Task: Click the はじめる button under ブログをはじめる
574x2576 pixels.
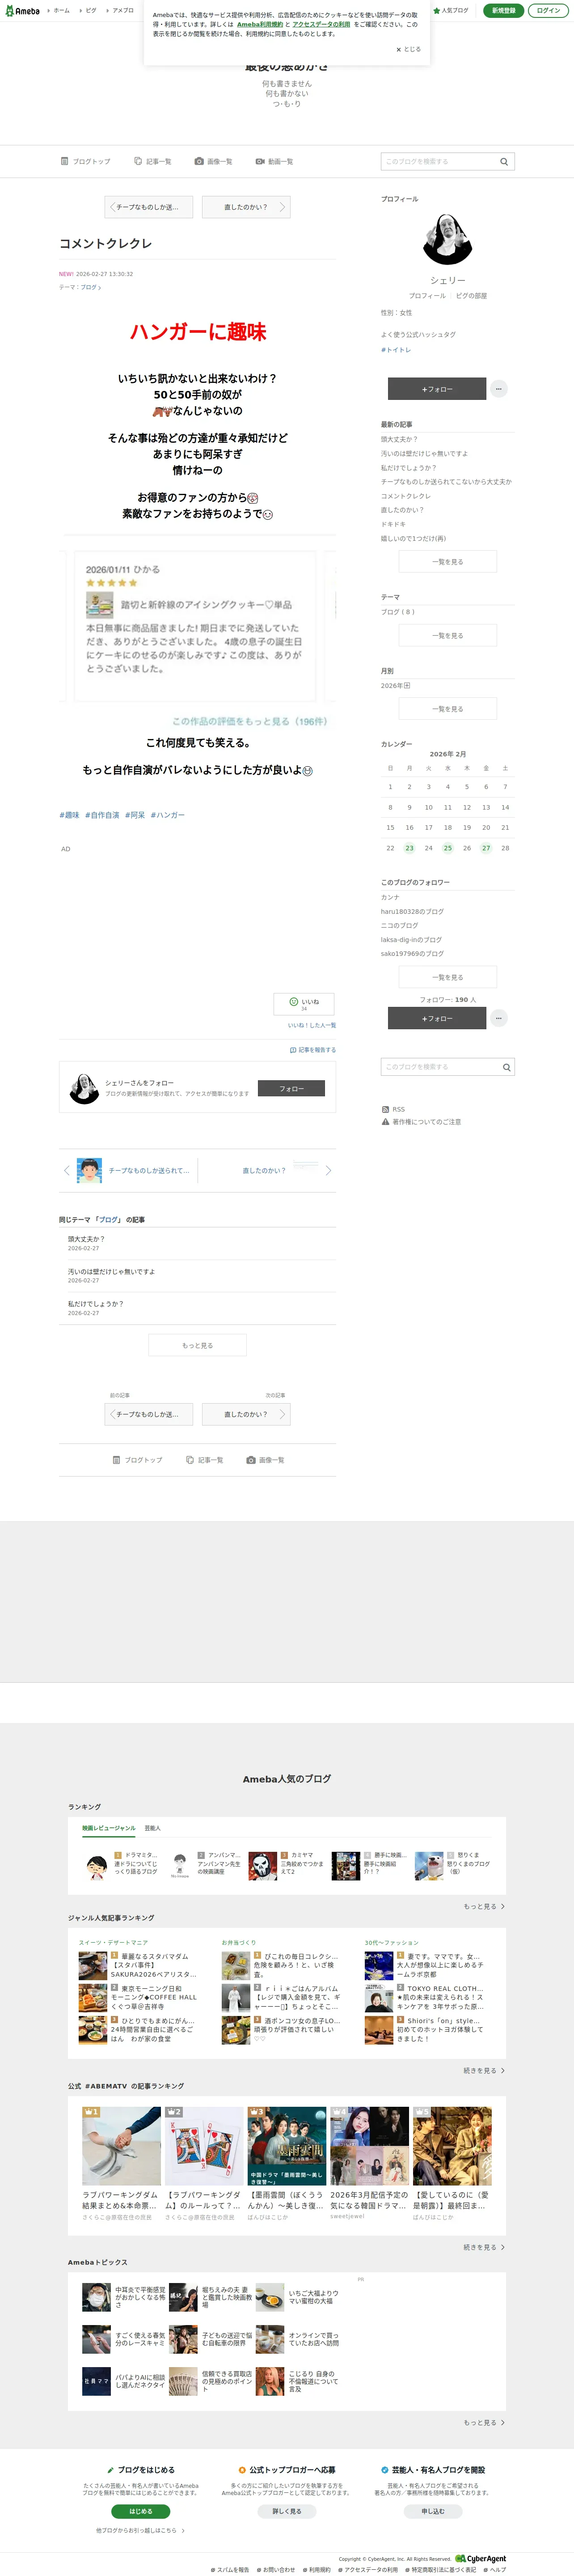Action: point(141,2511)
